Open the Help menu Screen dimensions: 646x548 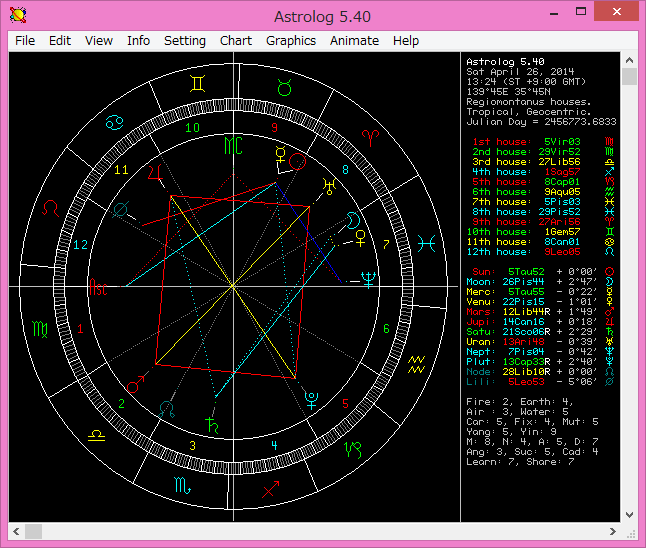click(406, 41)
